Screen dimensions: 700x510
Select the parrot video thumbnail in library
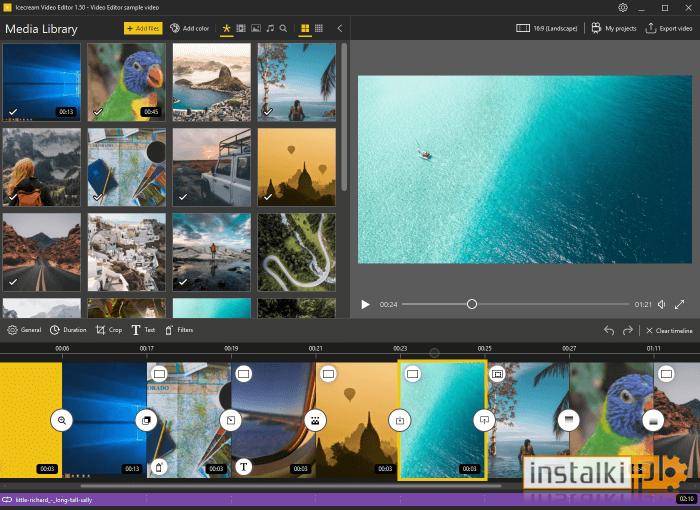pos(126,82)
